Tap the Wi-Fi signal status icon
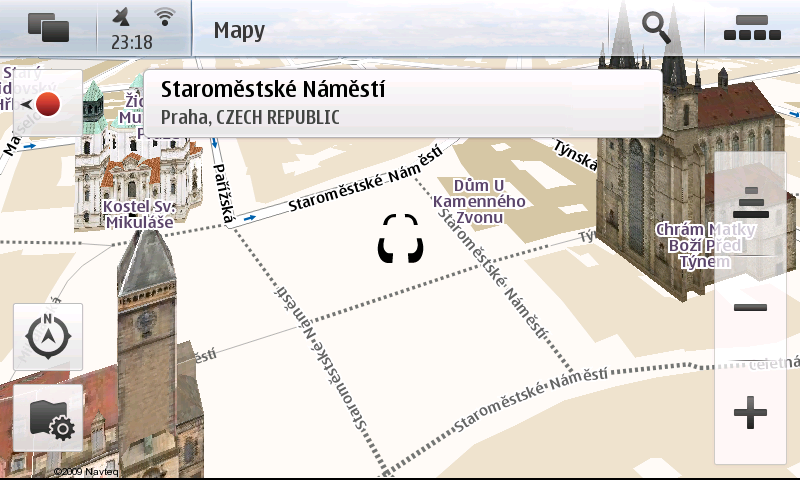 pos(165,17)
